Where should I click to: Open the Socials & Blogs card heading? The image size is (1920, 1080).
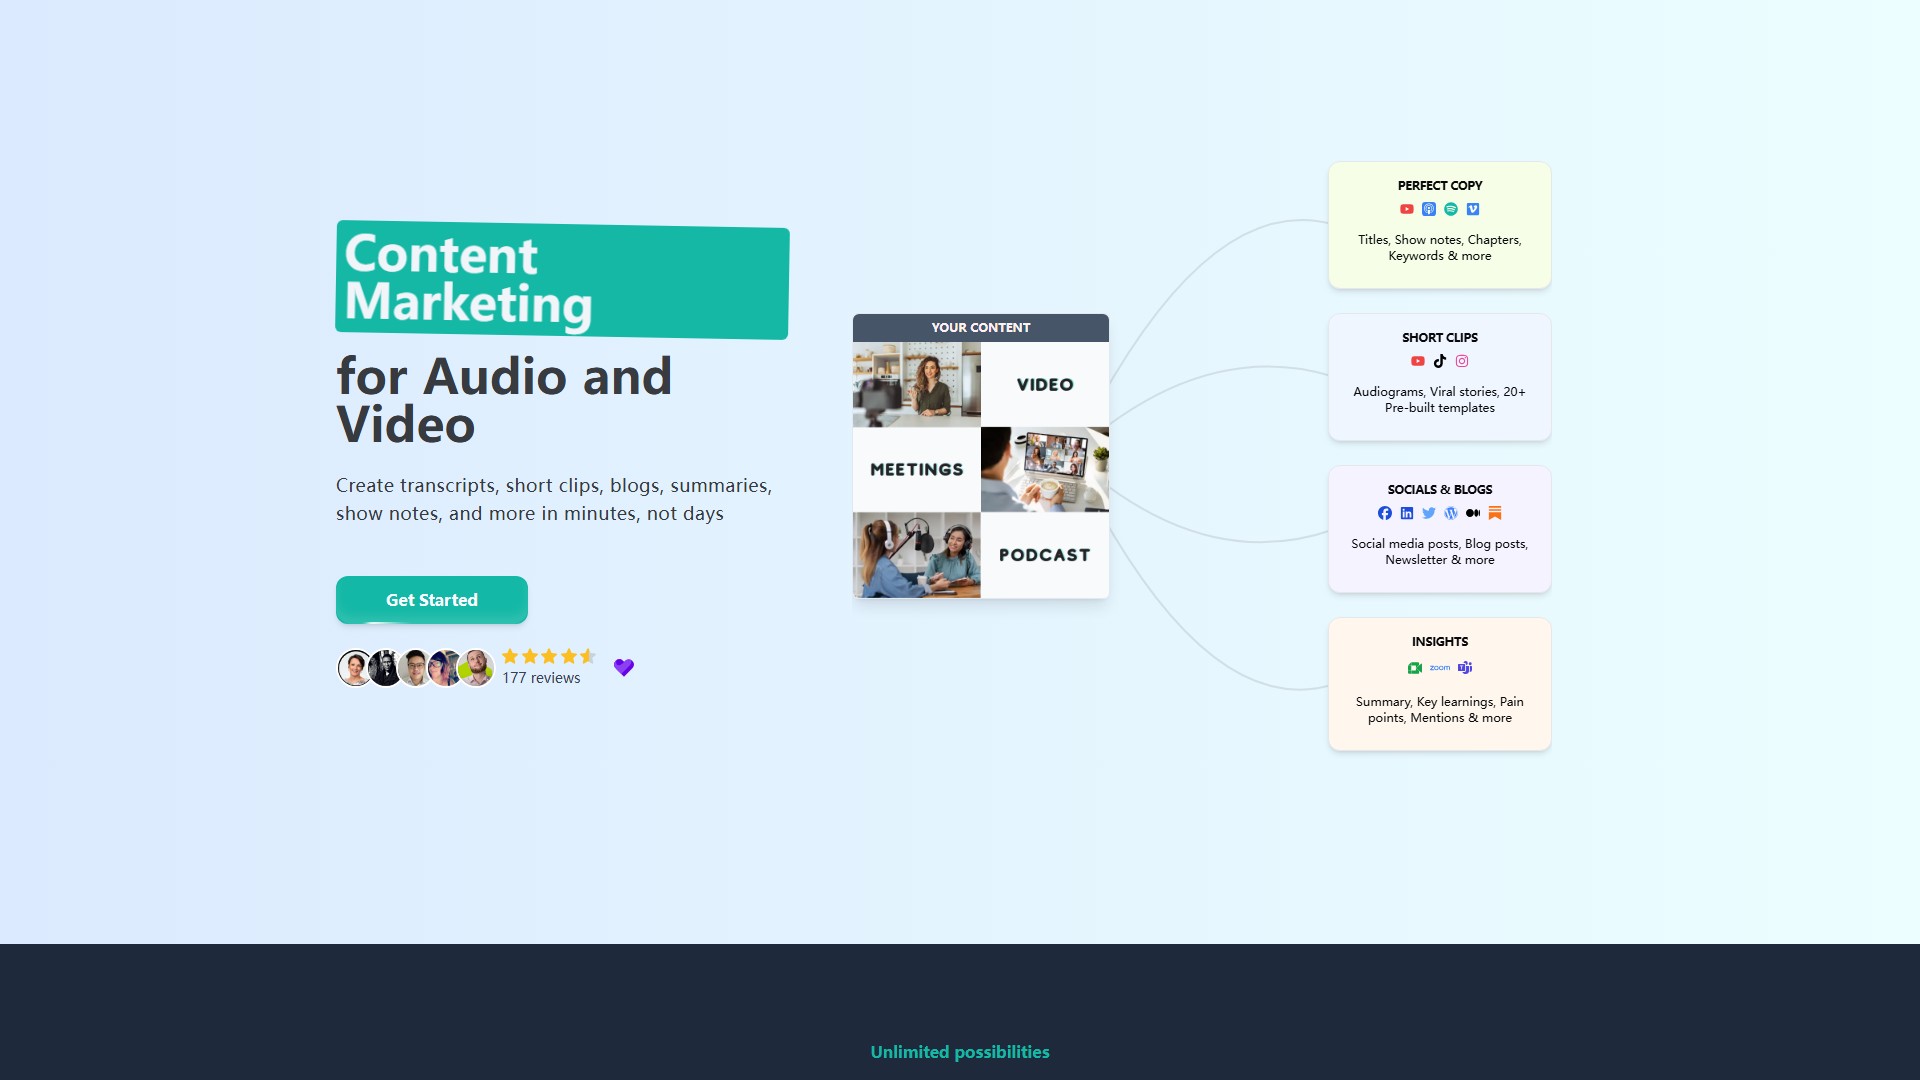click(x=1440, y=490)
